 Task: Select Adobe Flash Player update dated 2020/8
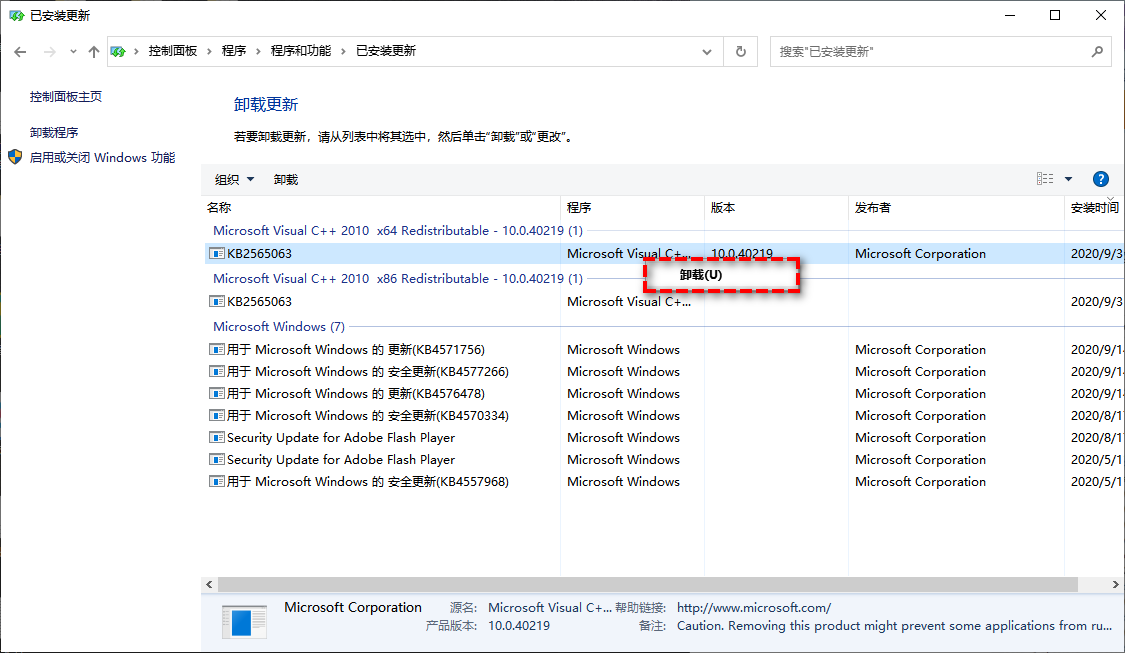click(x=664, y=438)
